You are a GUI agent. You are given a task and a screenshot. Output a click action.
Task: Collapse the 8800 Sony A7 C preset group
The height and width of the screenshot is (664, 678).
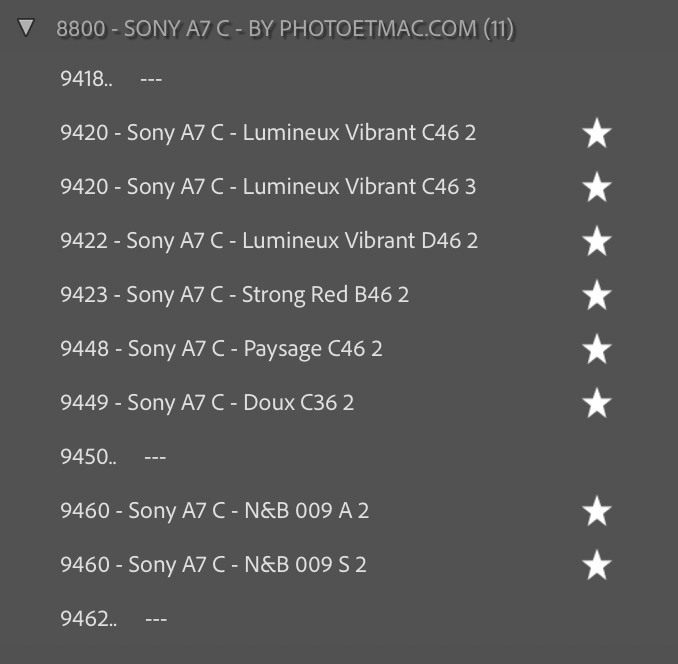pyautogui.click(x=27, y=28)
